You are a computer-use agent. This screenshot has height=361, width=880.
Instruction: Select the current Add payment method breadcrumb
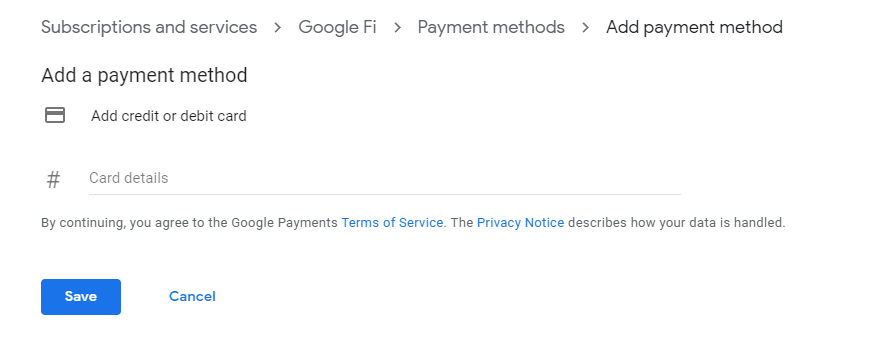coord(694,27)
